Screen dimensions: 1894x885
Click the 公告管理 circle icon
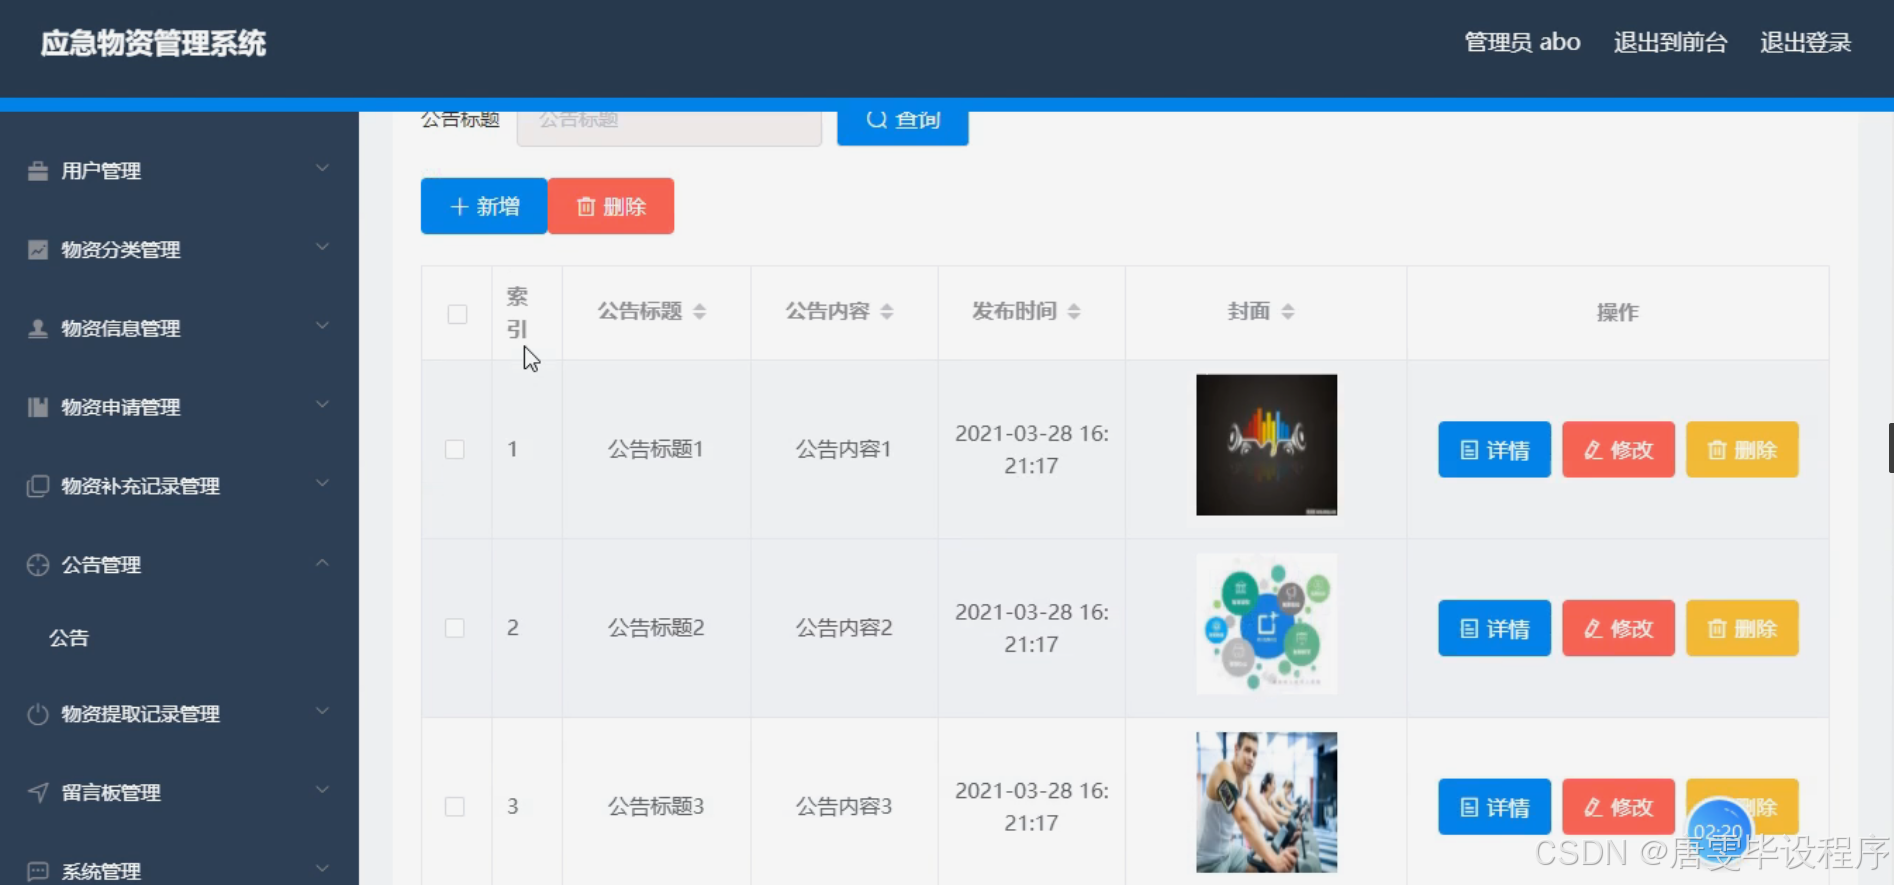(38, 565)
